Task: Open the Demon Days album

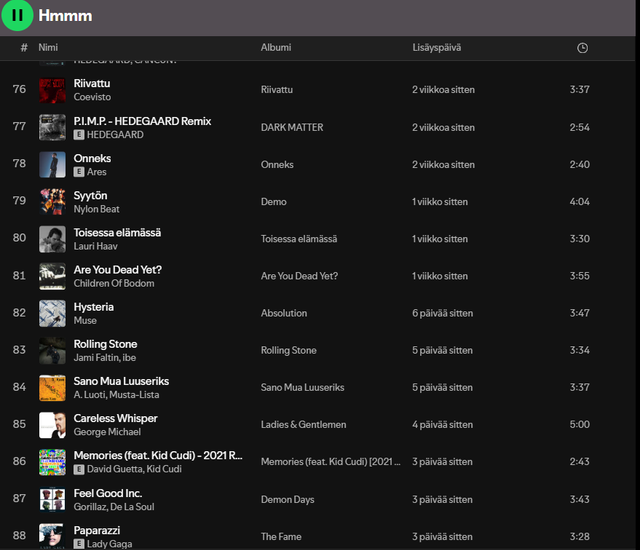Action: pos(287,499)
